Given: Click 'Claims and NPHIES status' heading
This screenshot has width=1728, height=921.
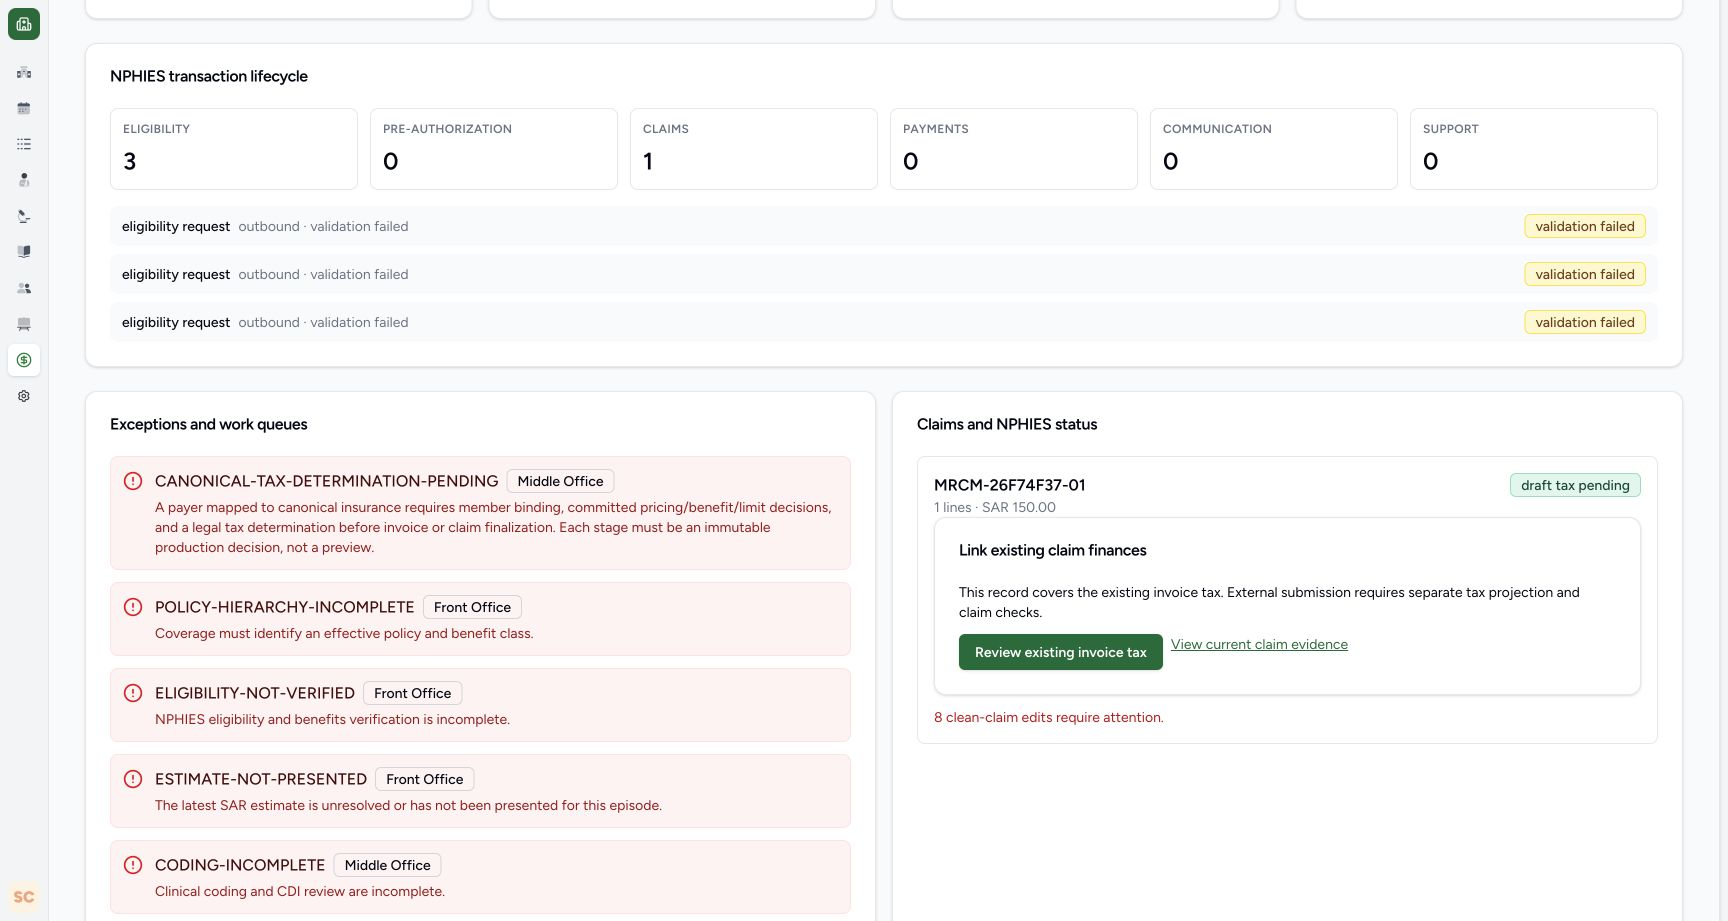Looking at the screenshot, I should point(1007,424).
